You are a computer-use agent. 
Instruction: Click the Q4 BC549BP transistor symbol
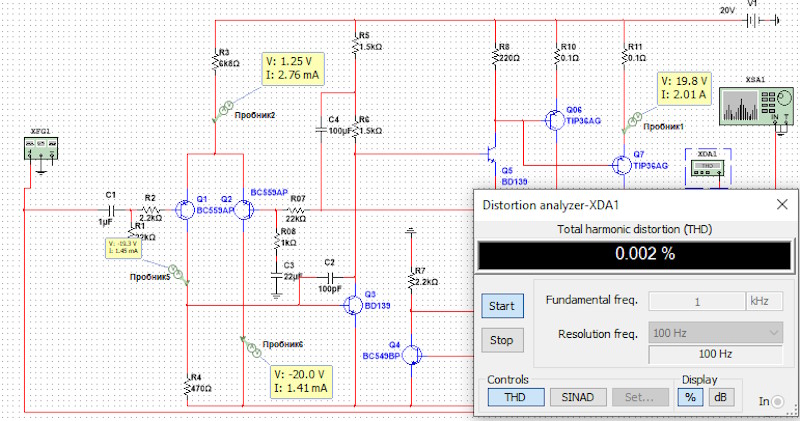point(414,354)
